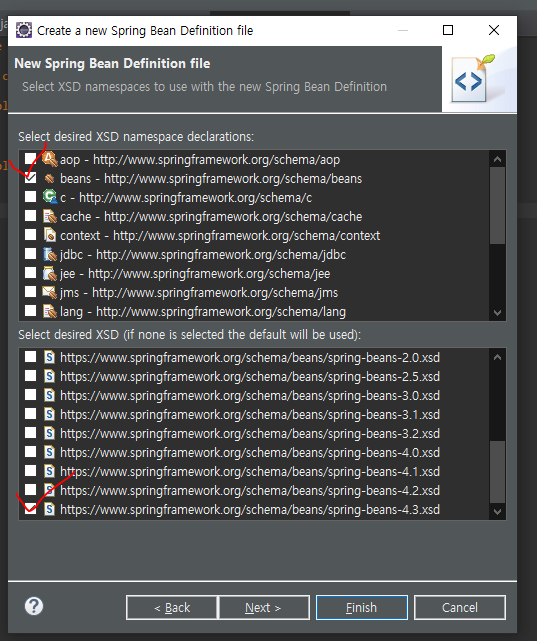Image resolution: width=537 pixels, height=641 pixels.
Task: Click XSD list scroll down arrow
Action: (497, 511)
